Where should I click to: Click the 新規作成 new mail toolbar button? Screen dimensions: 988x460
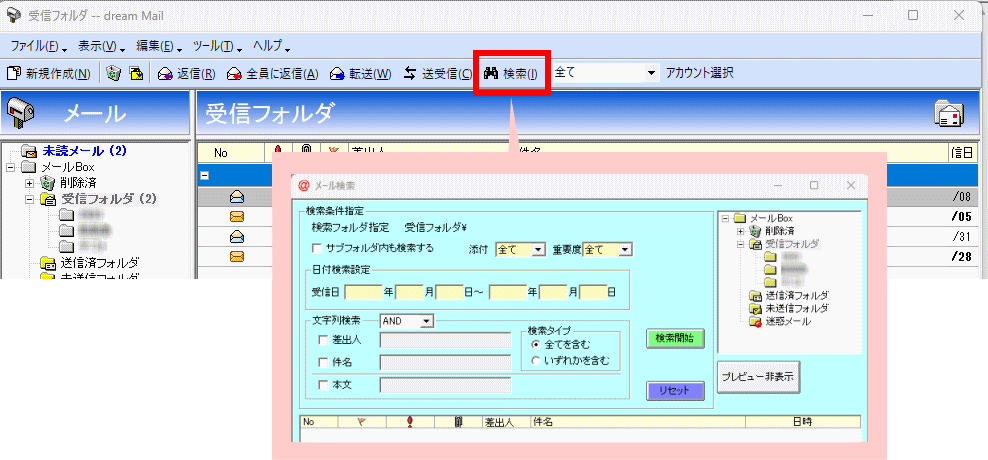coord(48,73)
